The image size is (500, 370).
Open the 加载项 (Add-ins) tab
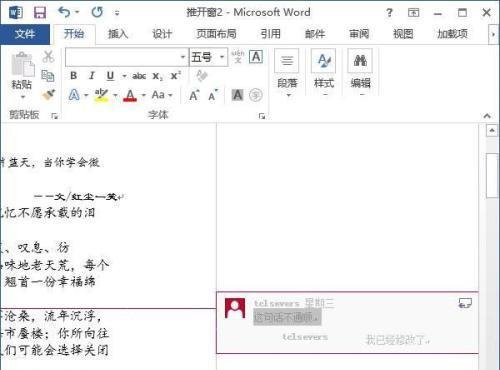click(x=452, y=34)
